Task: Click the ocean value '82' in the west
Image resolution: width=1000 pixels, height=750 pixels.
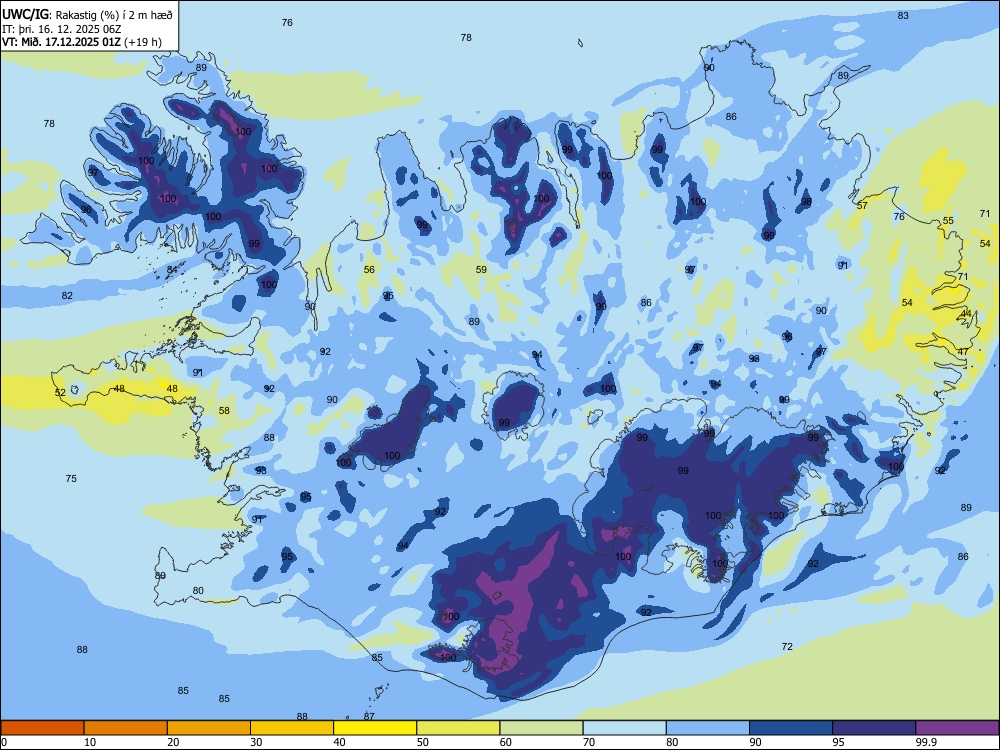Action: coord(67,295)
